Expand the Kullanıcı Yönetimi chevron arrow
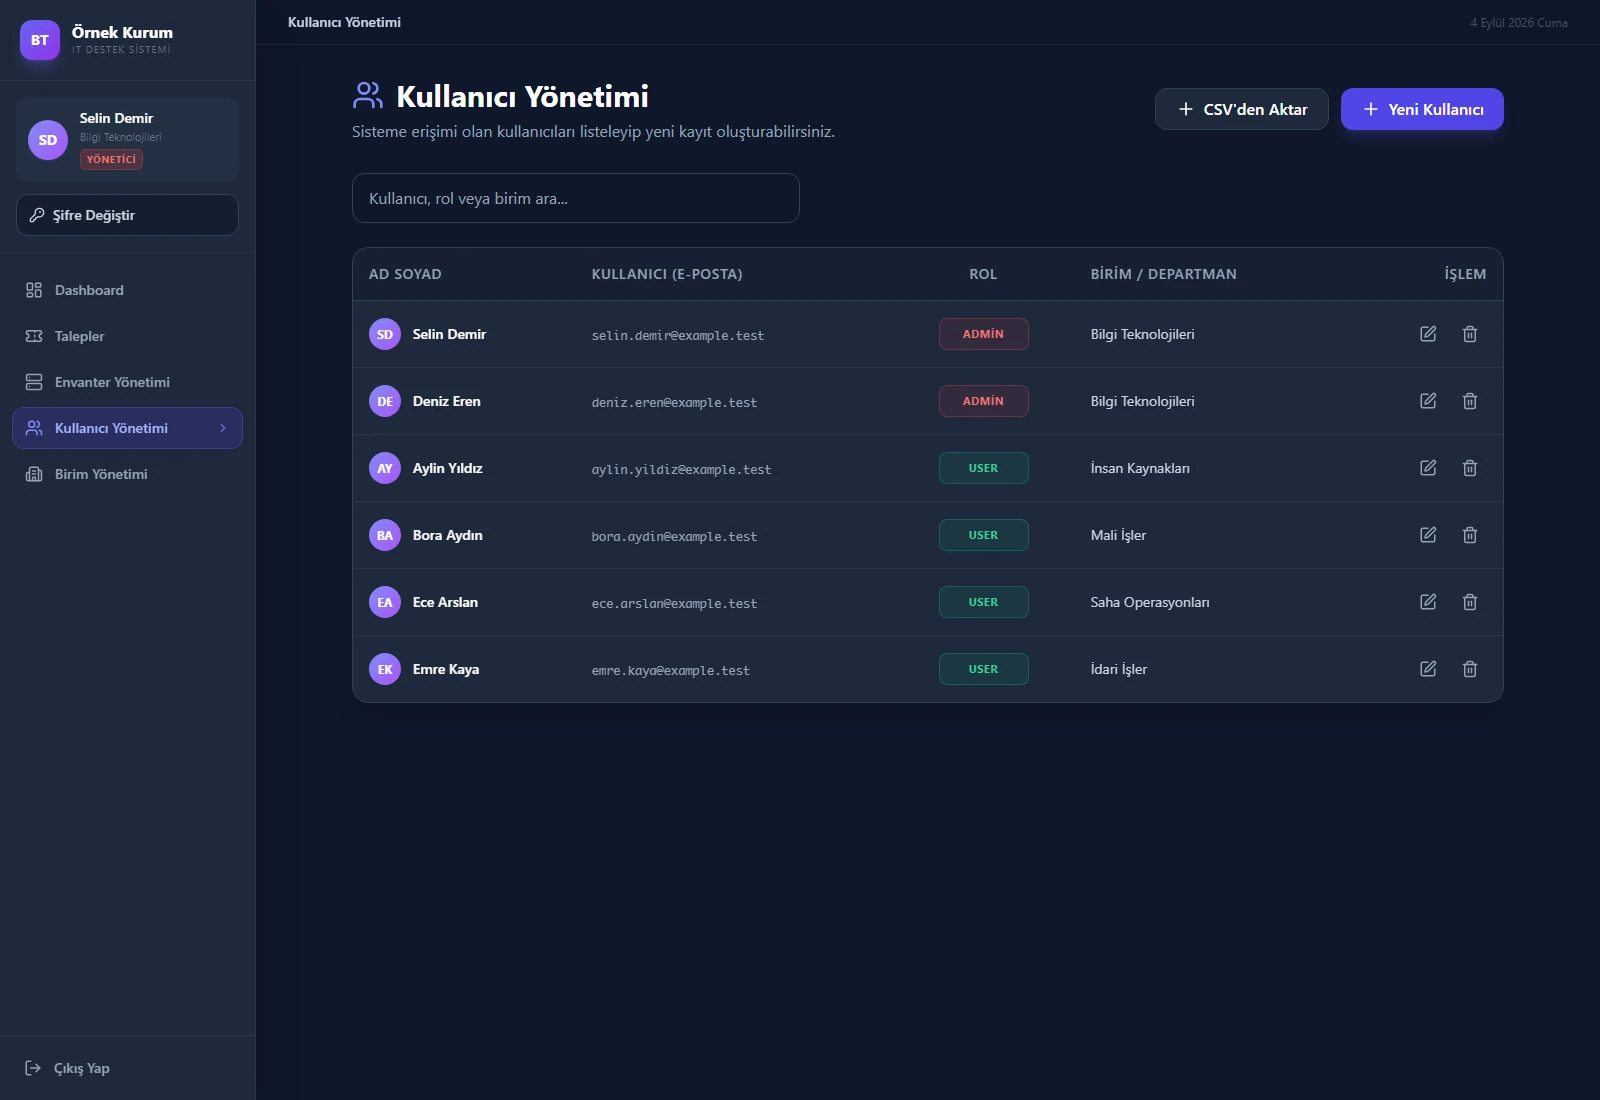The width and height of the screenshot is (1600, 1100). click(x=223, y=428)
